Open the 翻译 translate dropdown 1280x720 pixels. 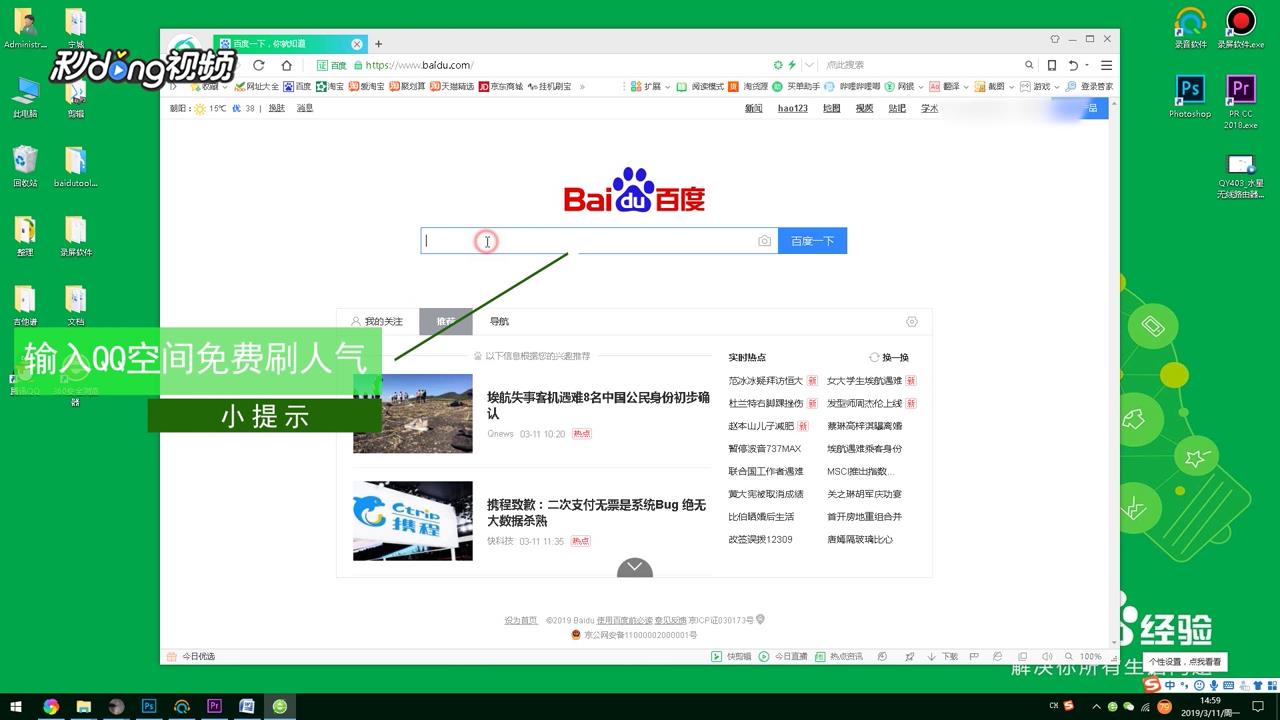[x=948, y=87]
